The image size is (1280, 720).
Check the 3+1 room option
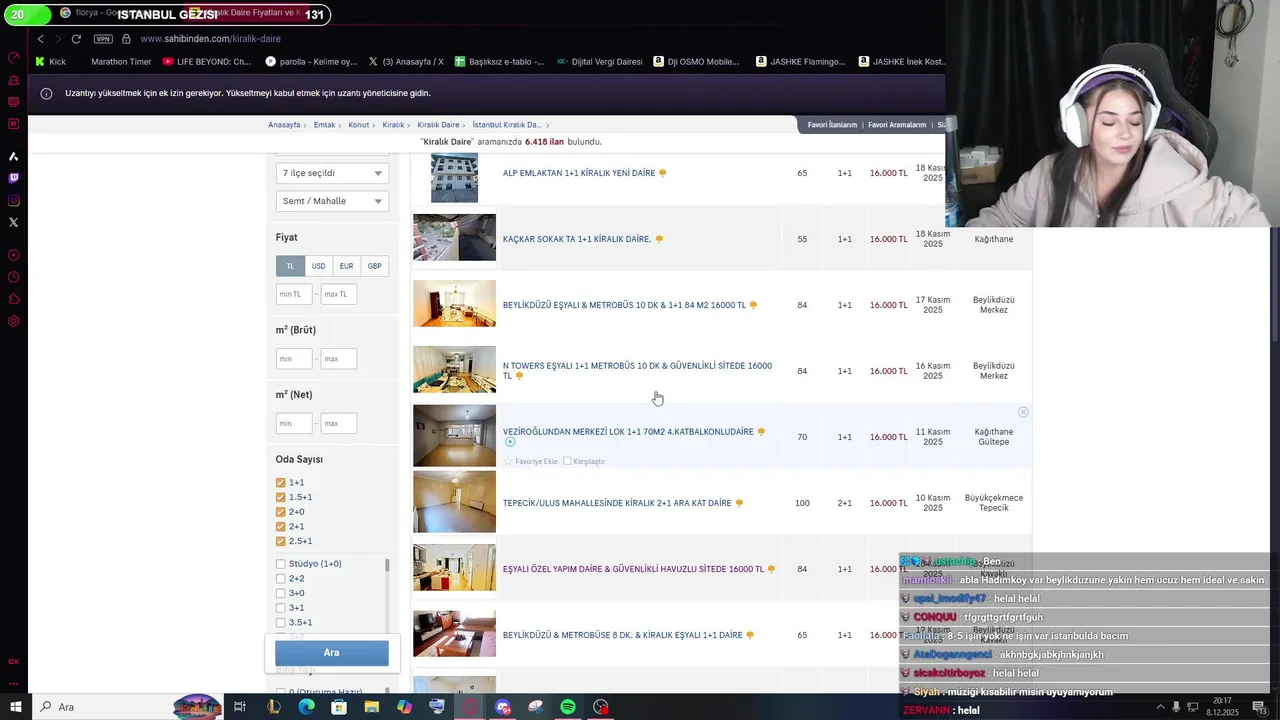[281, 608]
